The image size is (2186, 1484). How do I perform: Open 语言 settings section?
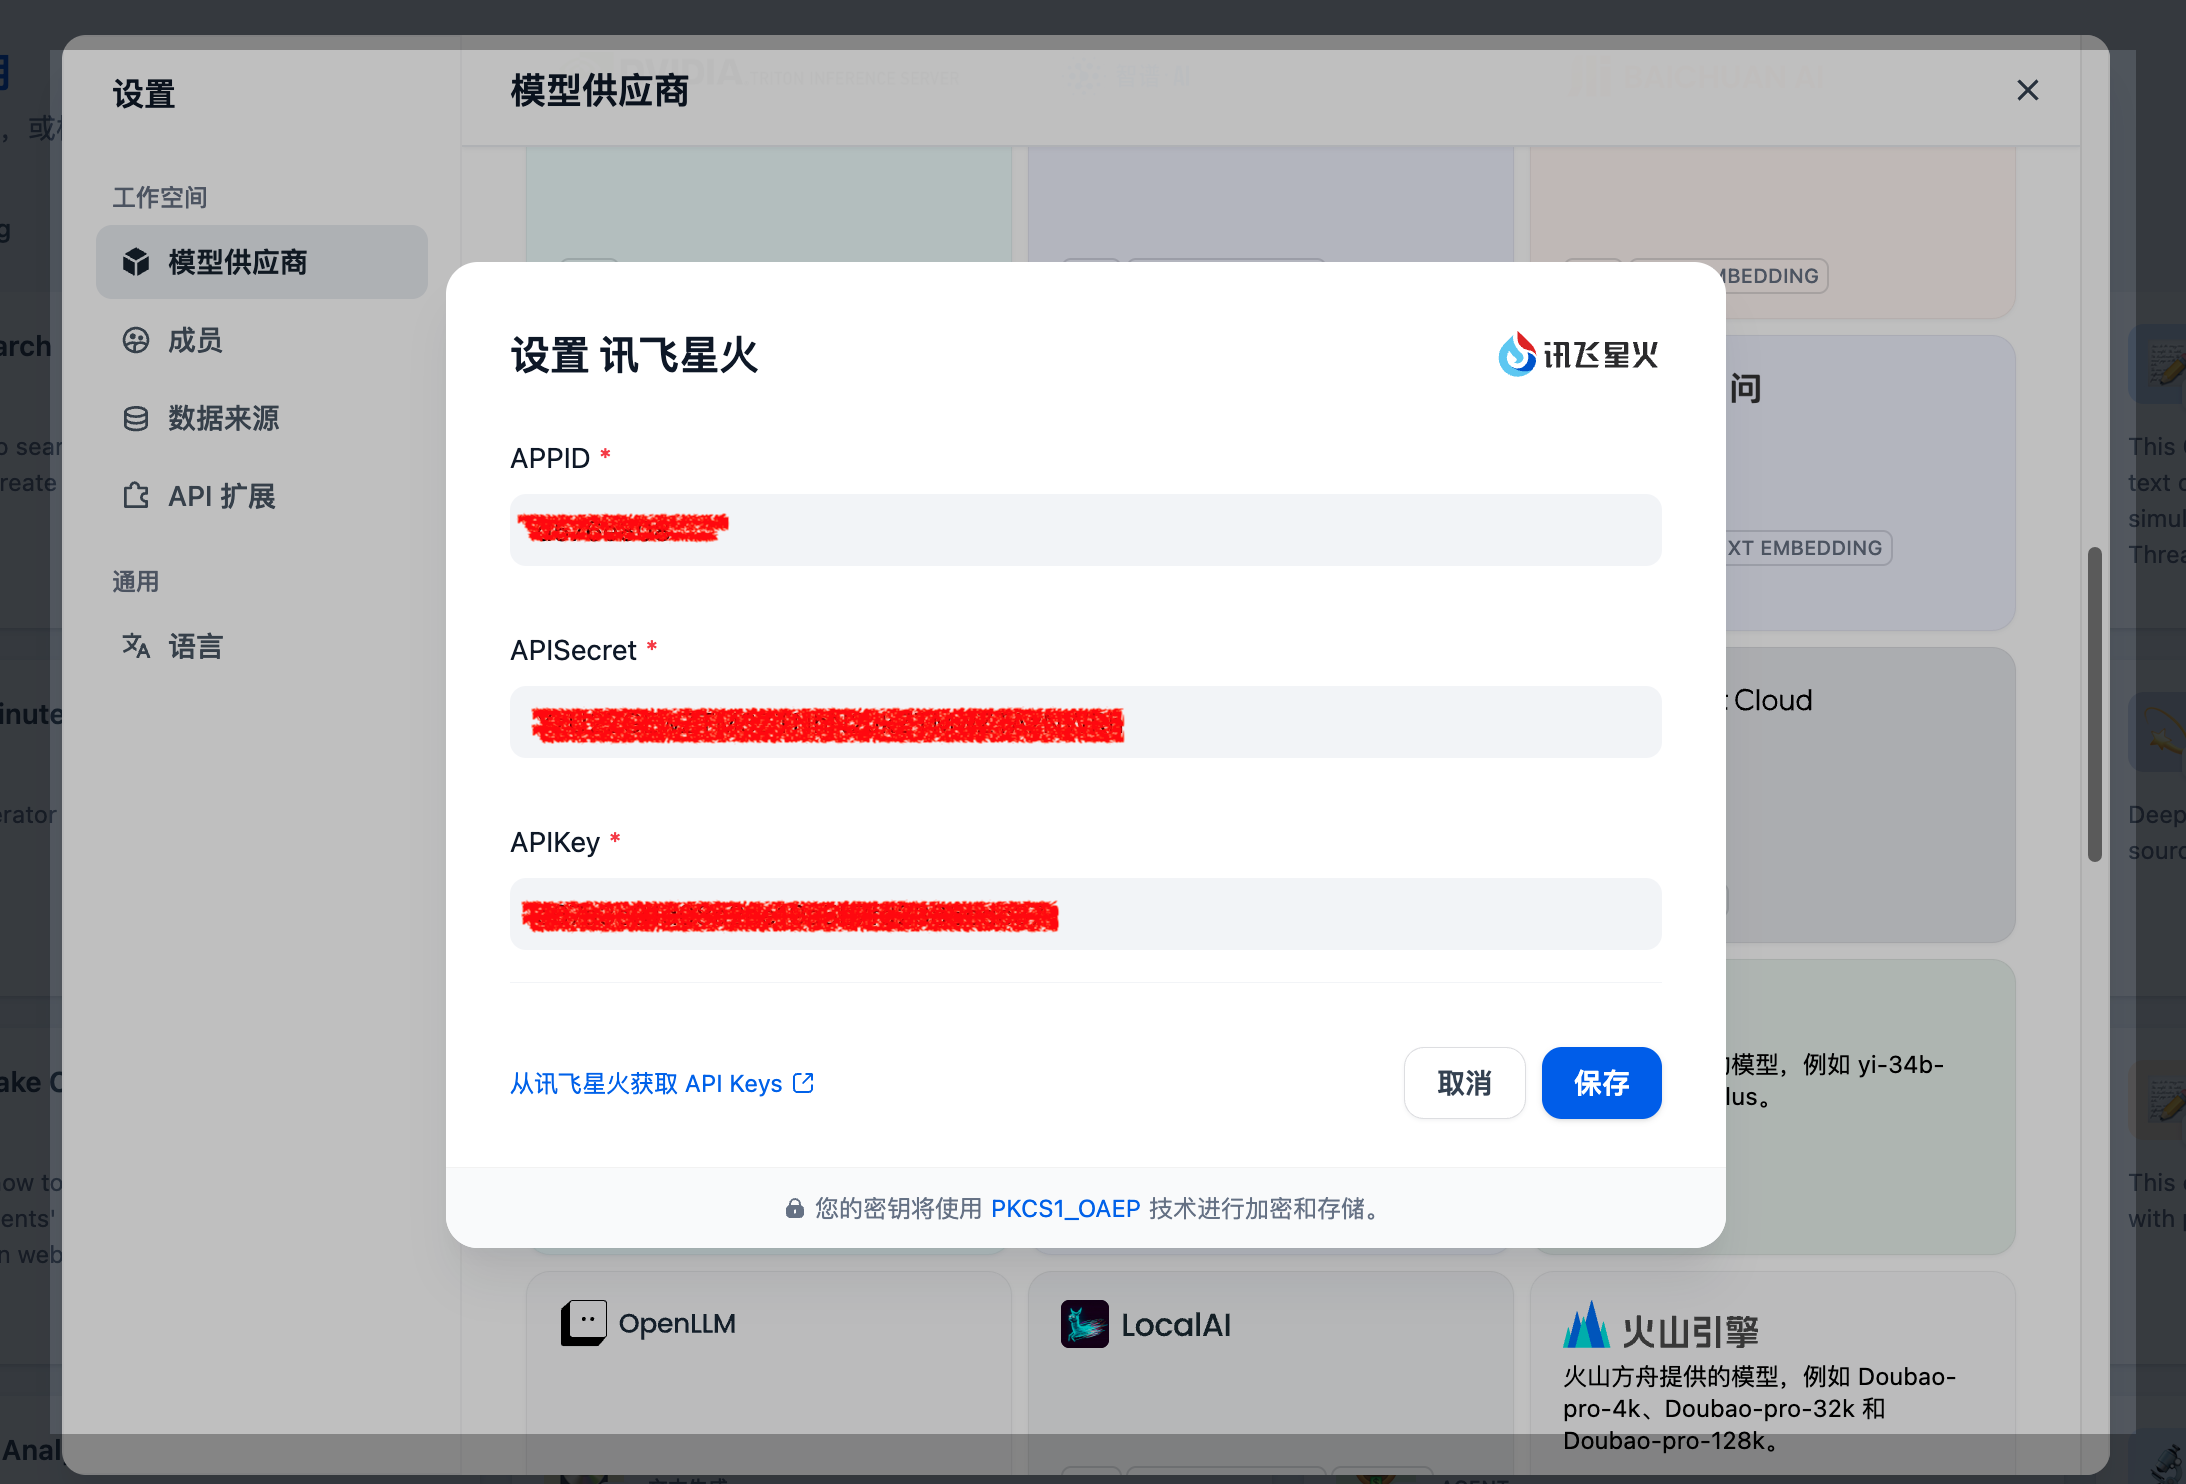coord(262,646)
